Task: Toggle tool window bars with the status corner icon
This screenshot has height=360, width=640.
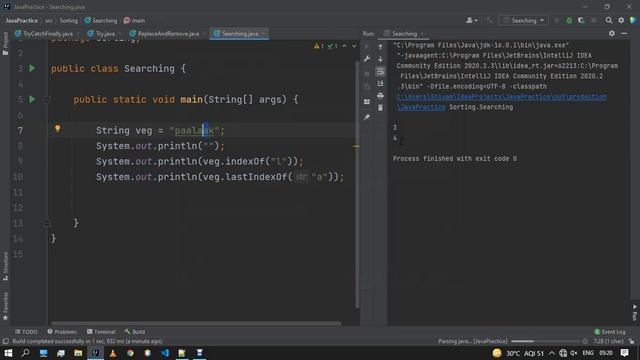Action: (x=5, y=341)
